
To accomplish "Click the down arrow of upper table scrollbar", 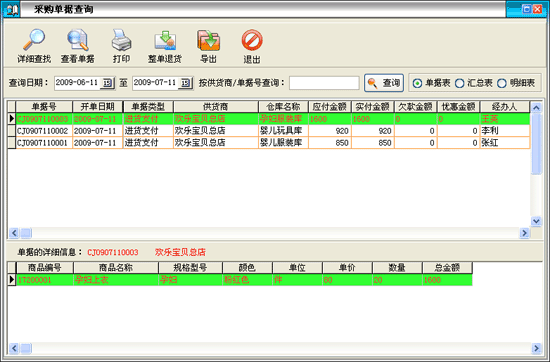I will pyautogui.click(x=536, y=221).
